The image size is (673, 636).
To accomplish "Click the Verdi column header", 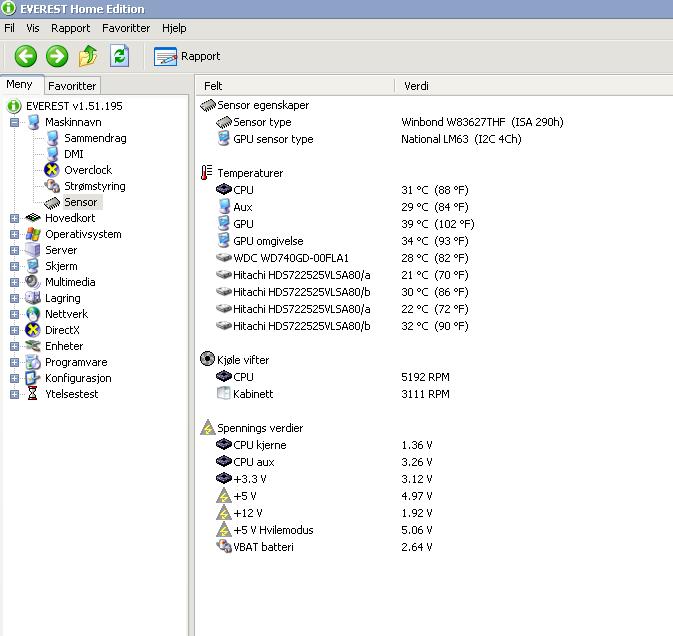I will tap(534, 86).
